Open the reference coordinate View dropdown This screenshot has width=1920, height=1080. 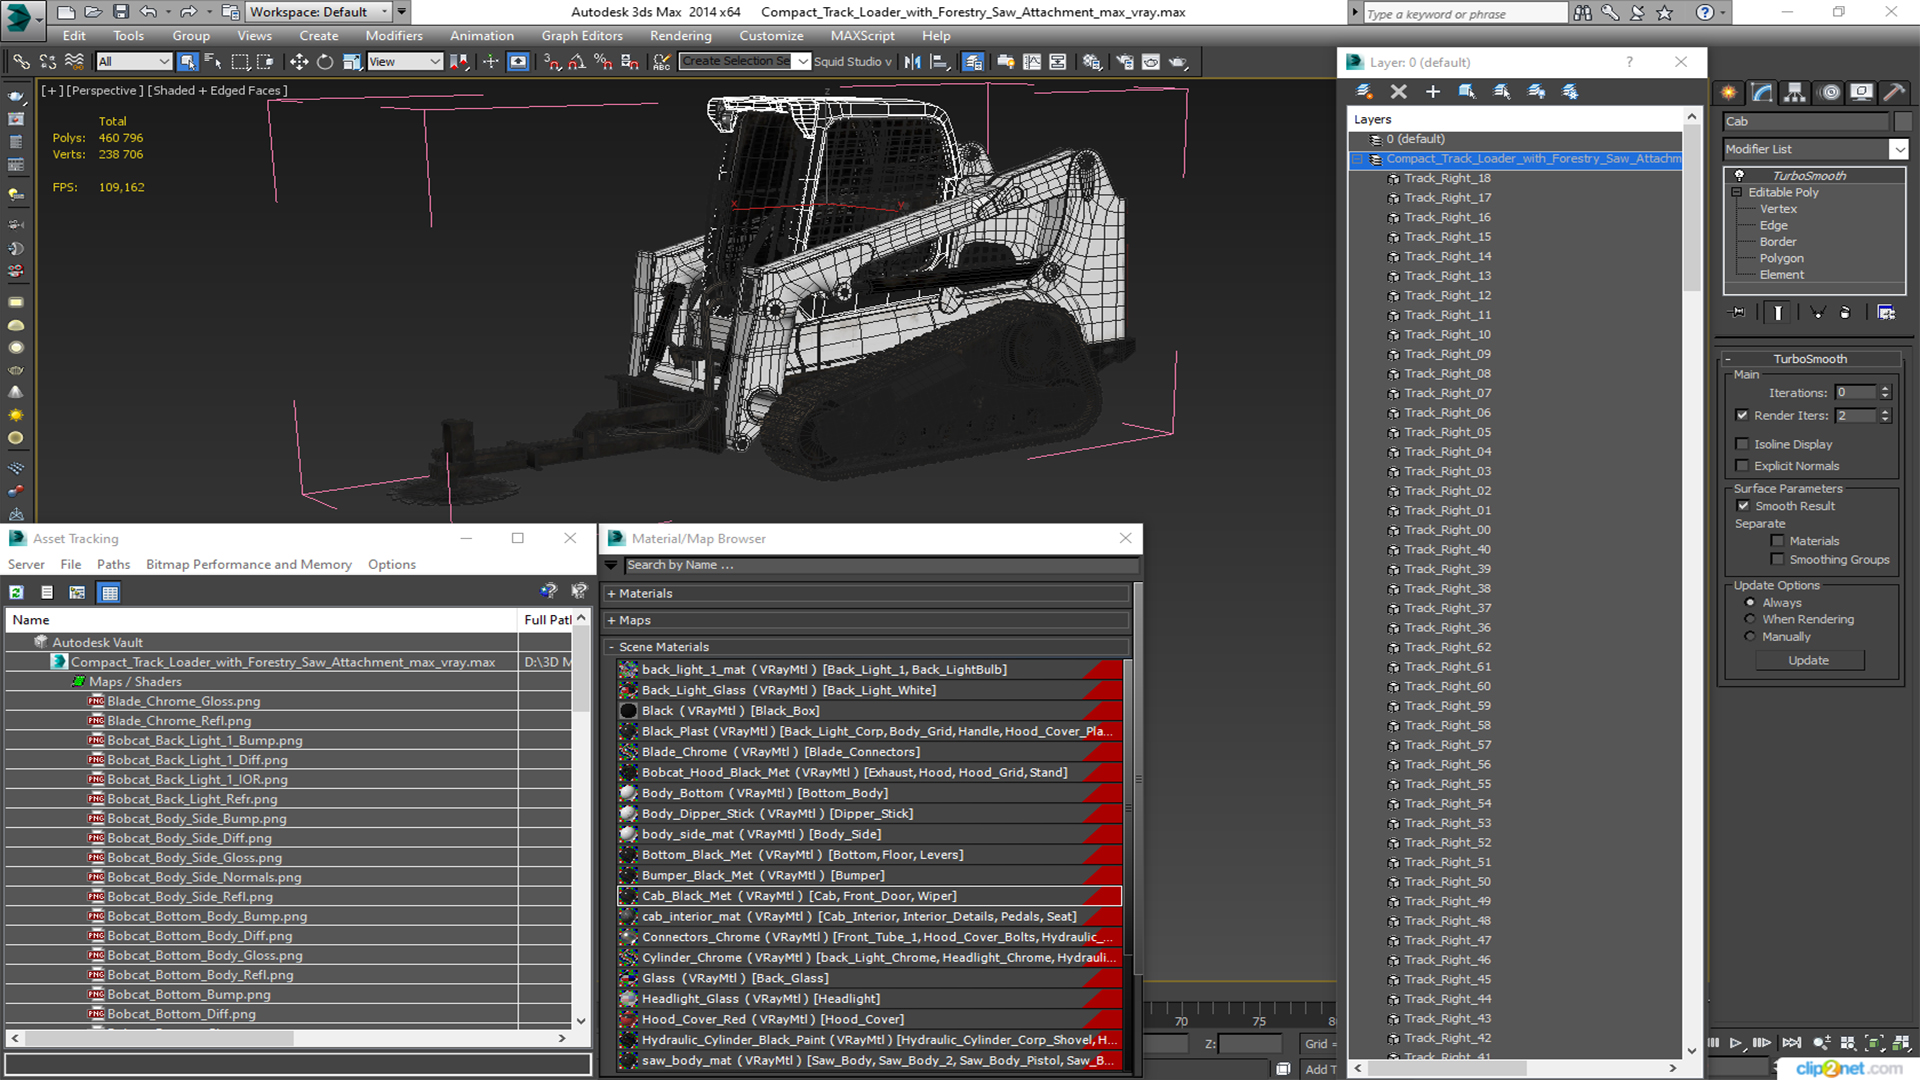click(405, 62)
